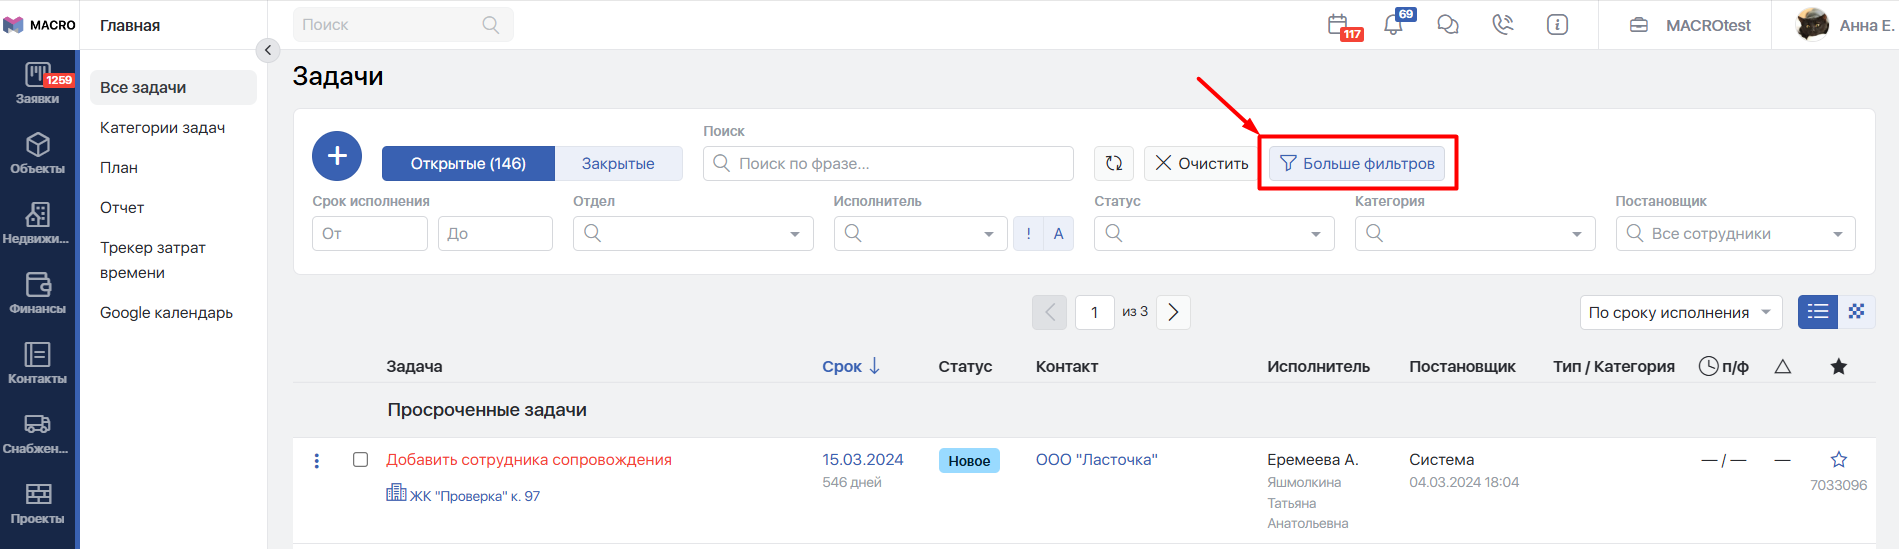Screen dimensions: 1899x549
Task: Switch to the tile grid view
Action: pos(1856,312)
